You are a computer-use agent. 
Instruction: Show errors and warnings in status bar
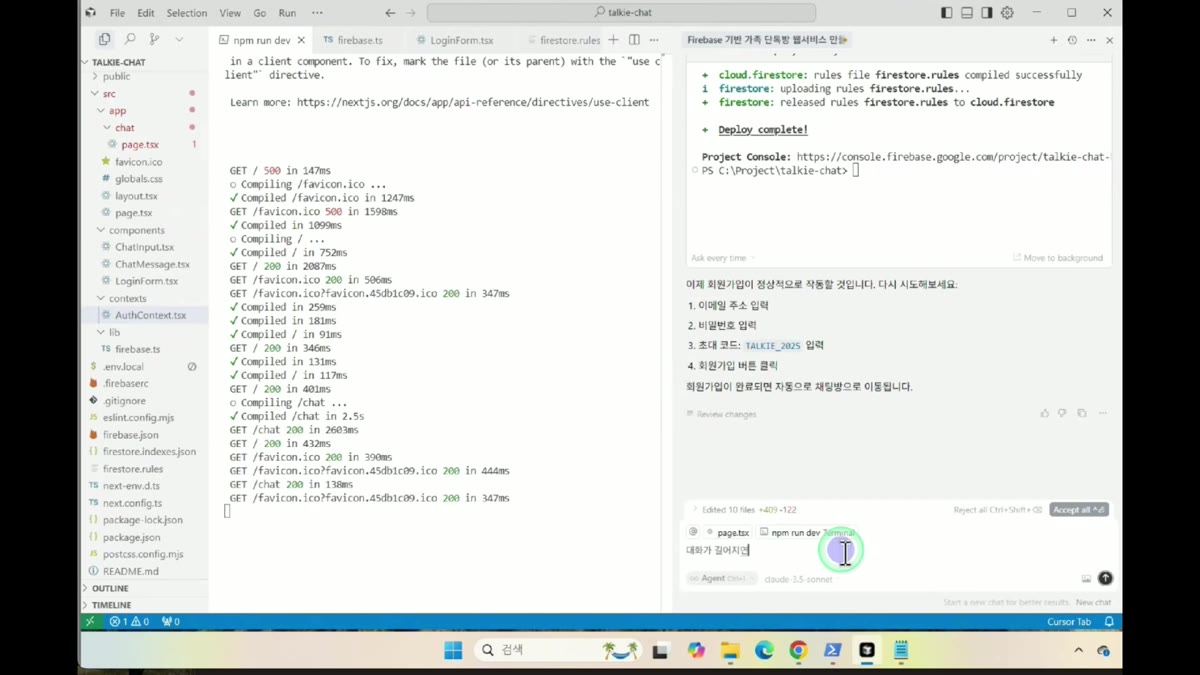coord(130,622)
